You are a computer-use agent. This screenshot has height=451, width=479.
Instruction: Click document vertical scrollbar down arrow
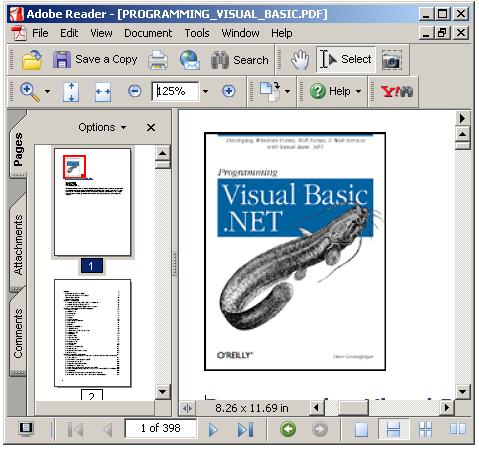point(462,392)
